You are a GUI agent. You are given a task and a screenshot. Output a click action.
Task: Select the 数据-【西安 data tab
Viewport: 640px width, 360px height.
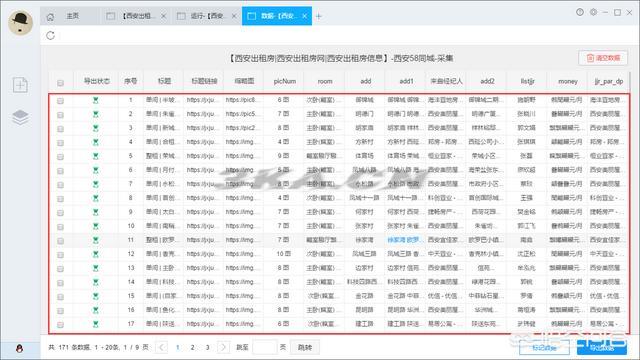(x=277, y=16)
